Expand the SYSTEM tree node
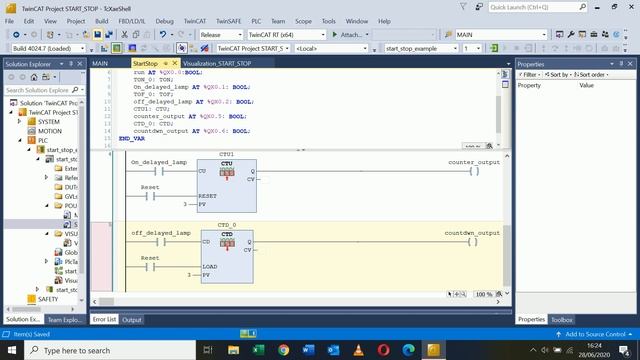 click(x=19, y=122)
